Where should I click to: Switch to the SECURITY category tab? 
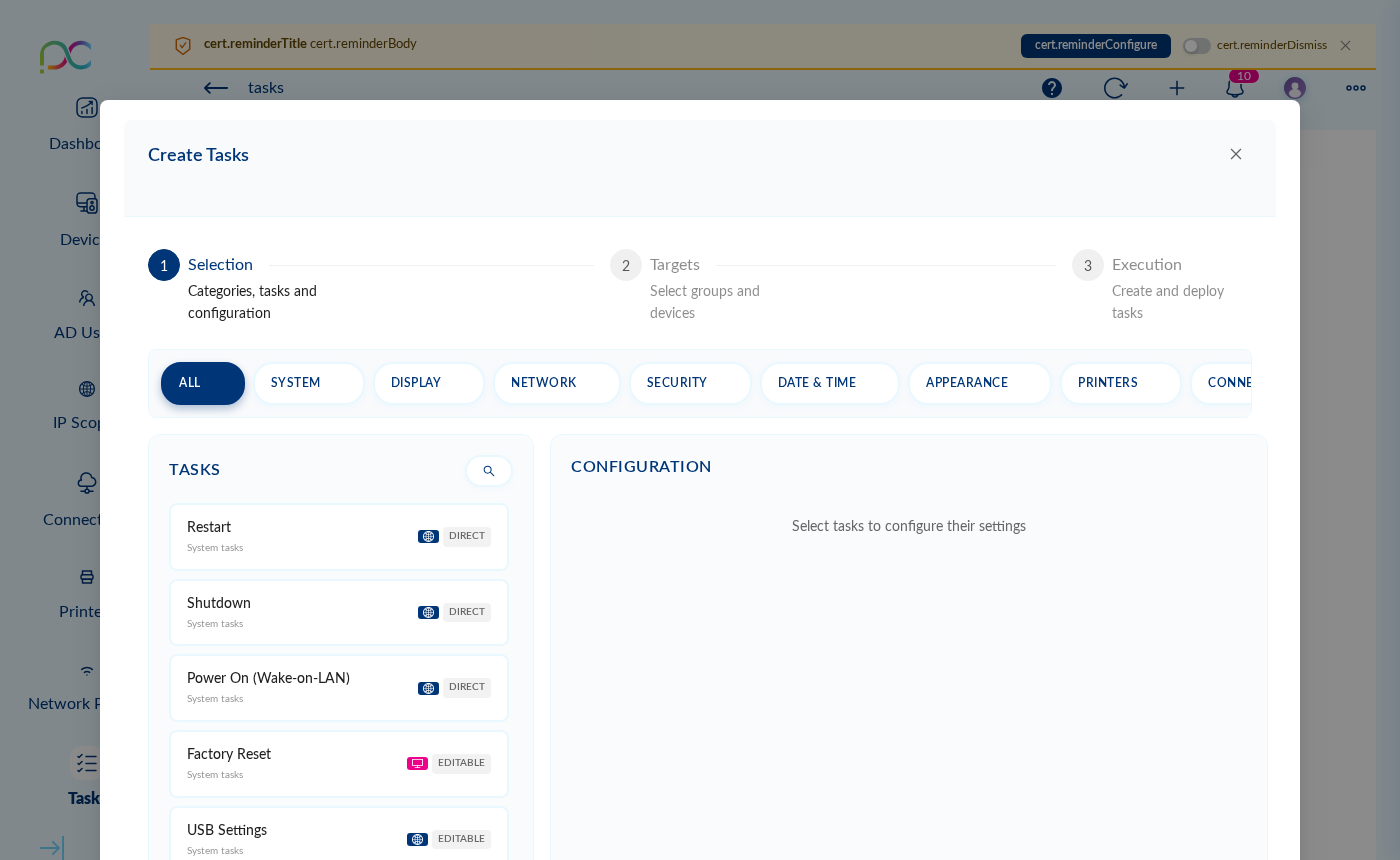click(x=690, y=383)
